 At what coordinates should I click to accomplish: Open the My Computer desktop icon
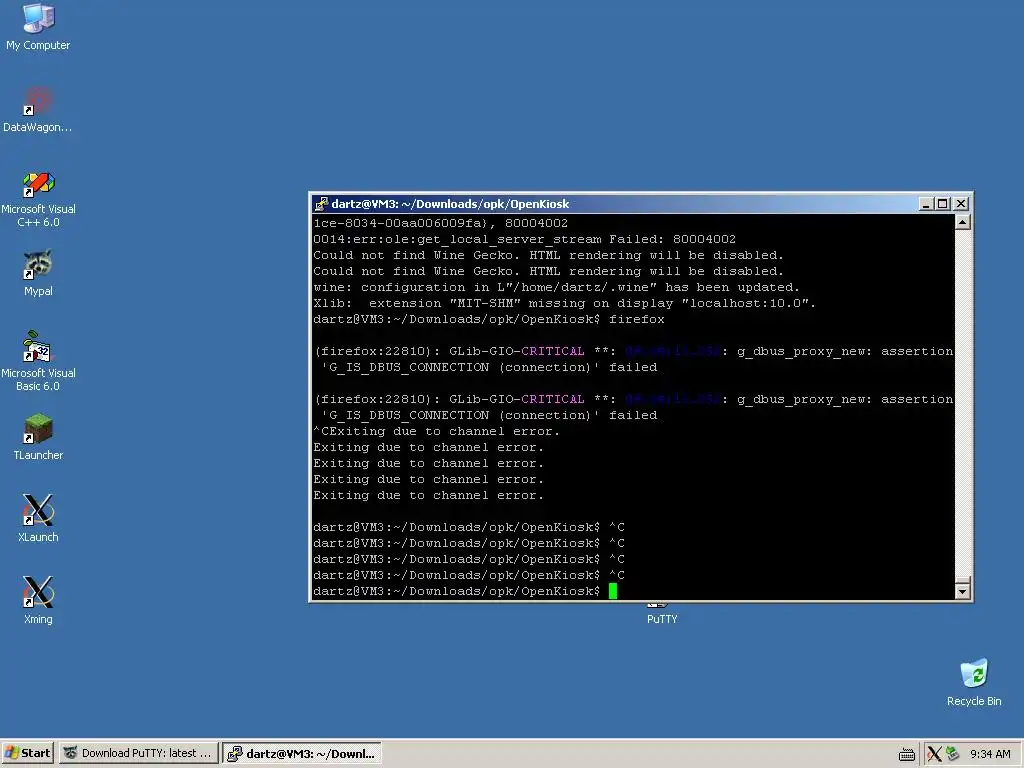click(38, 27)
